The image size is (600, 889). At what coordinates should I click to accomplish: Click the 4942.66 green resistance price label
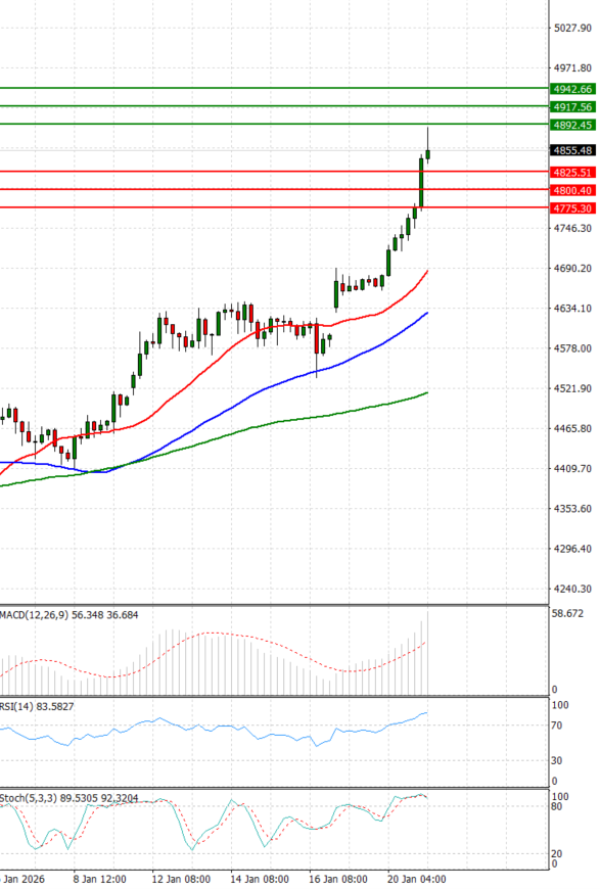click(572, 89)
